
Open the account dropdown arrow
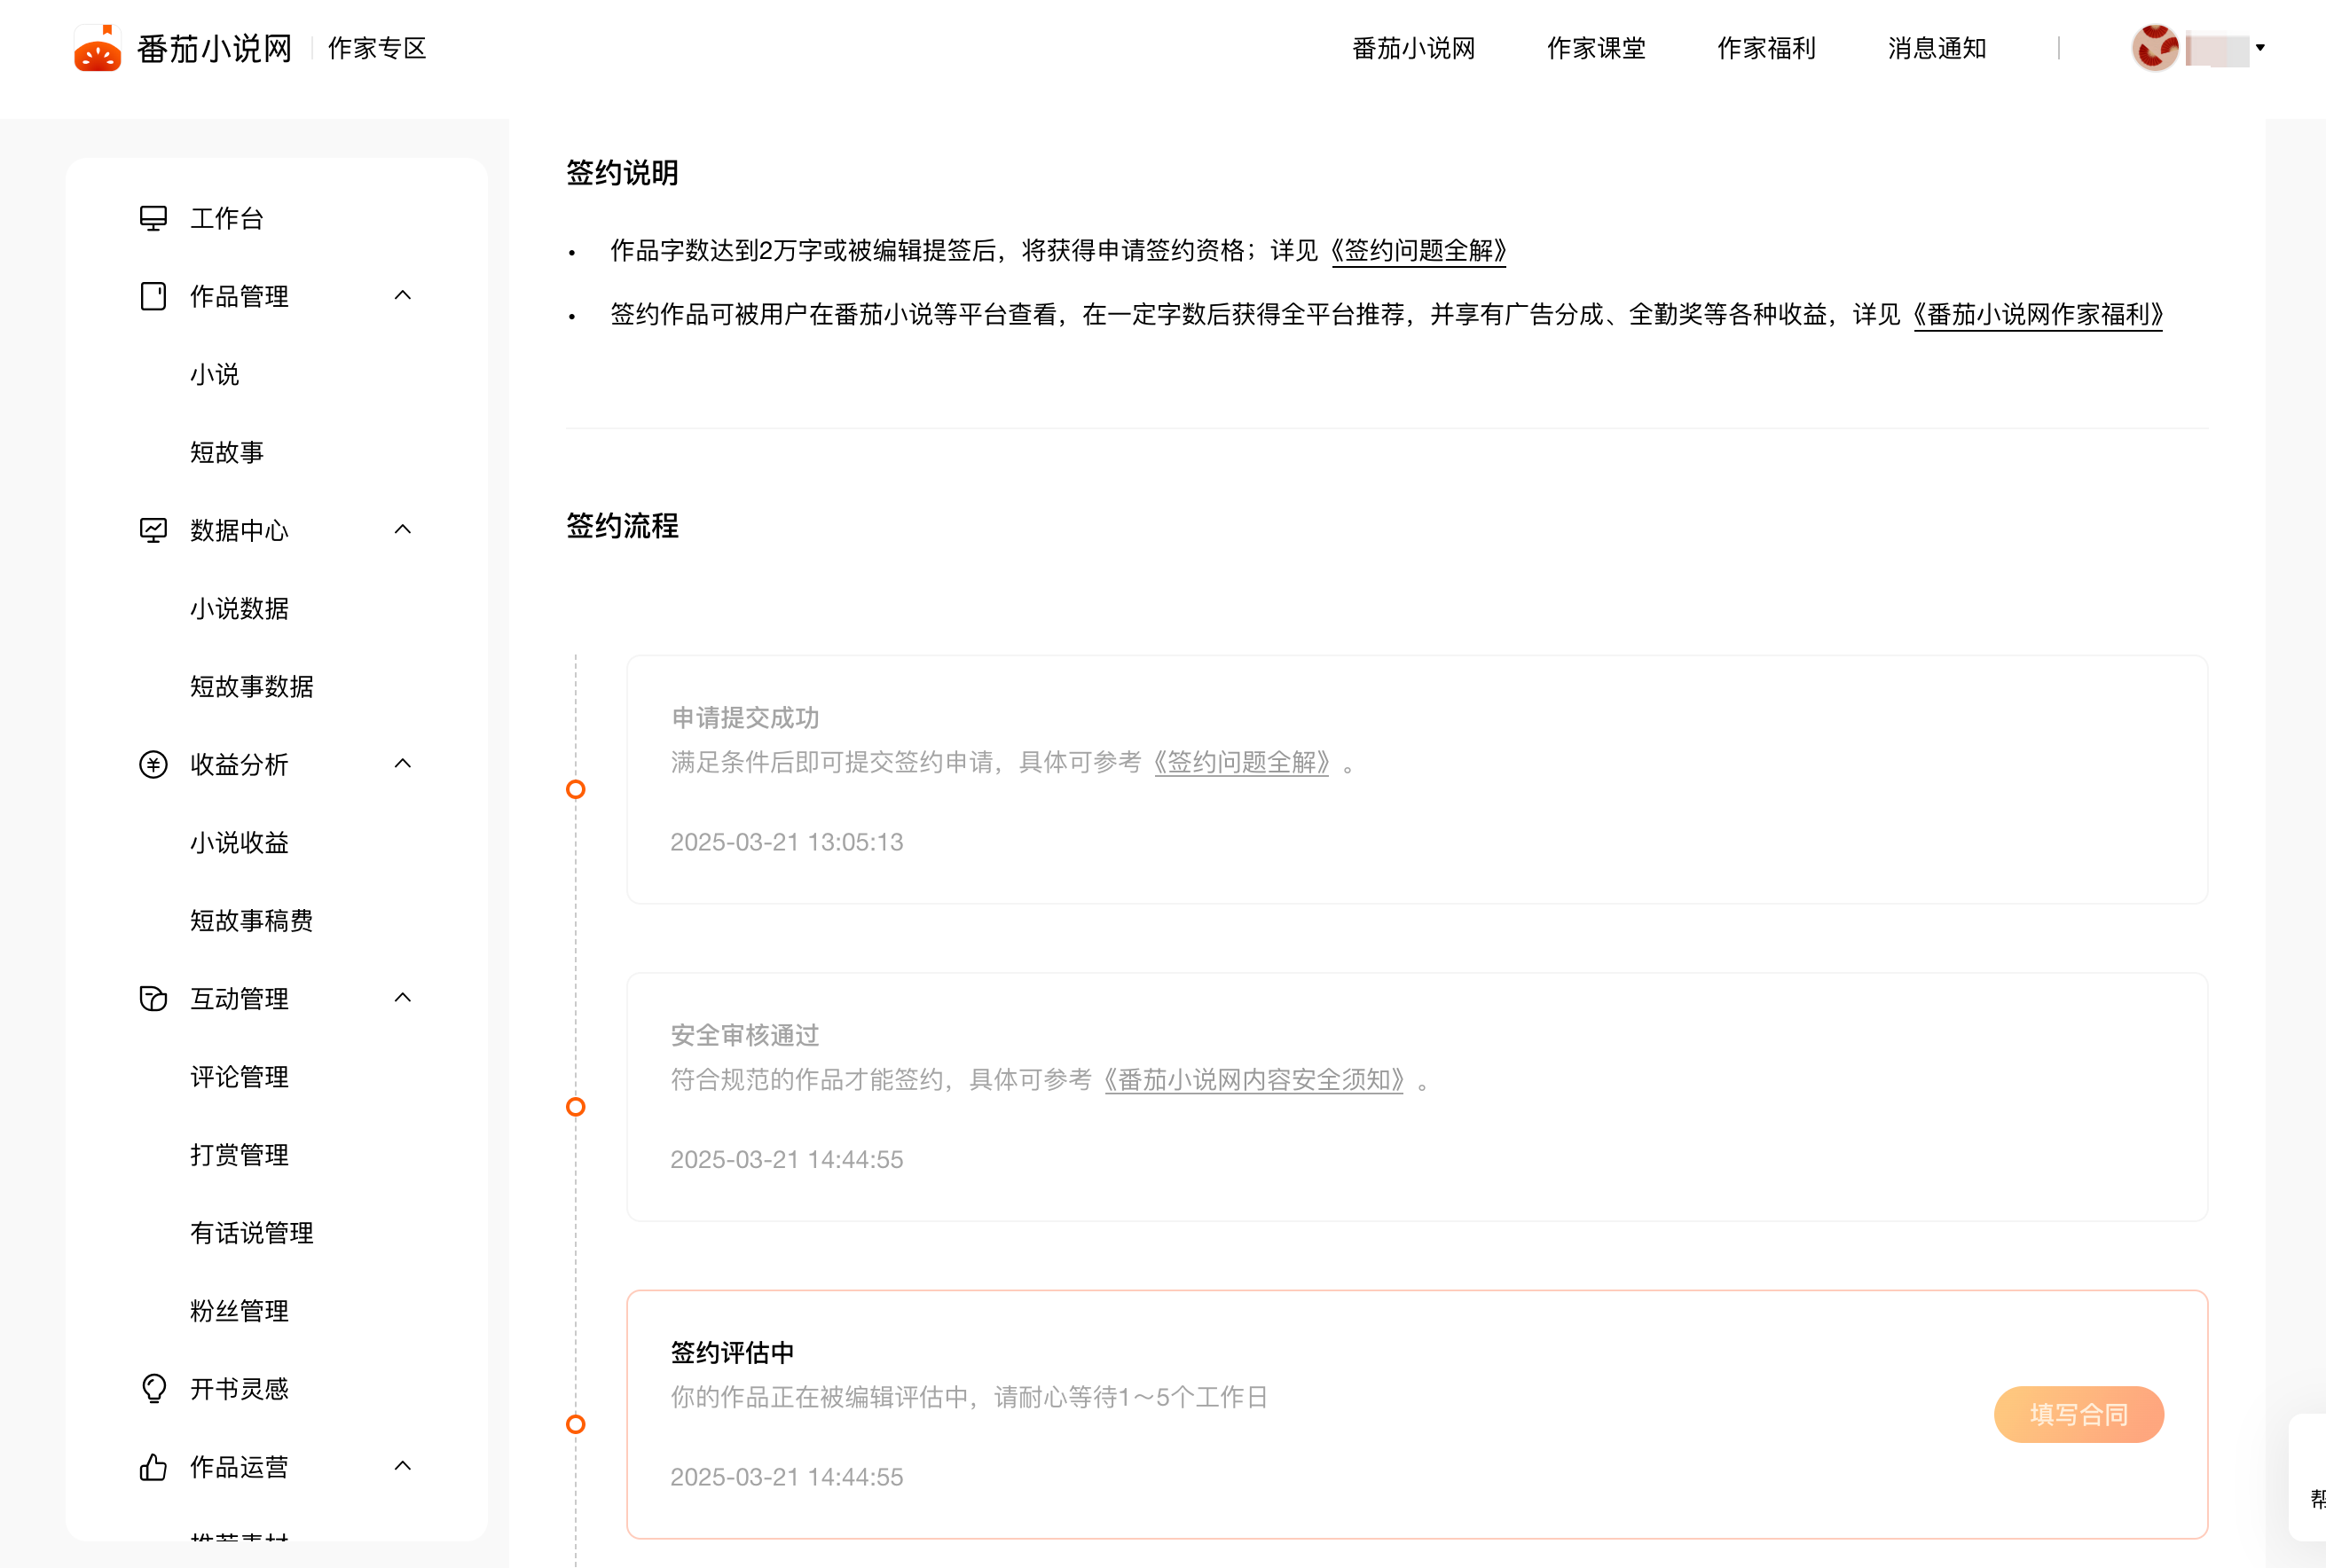tap(2260, 47)
